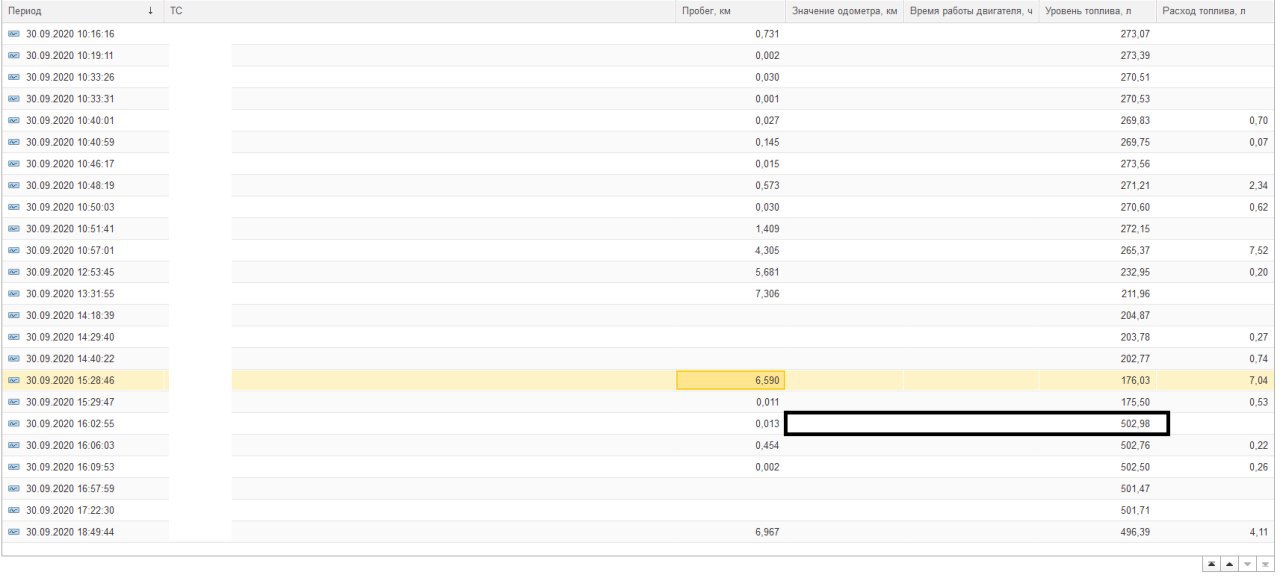Image resolution: width=1280 pixels, height=581 pixels.
Task: Click the mileage value 5,681
Action: (x=767, y=272)
